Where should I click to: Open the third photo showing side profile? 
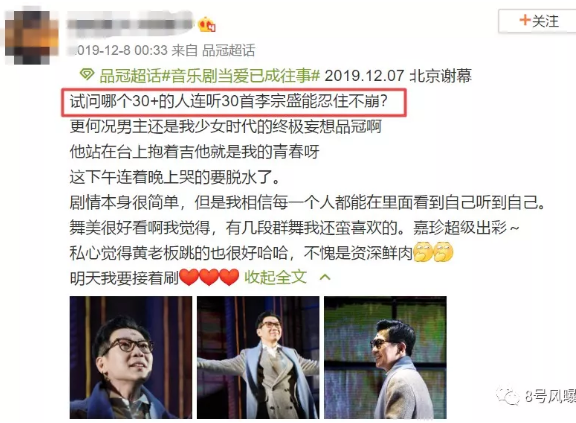(385, 357)
